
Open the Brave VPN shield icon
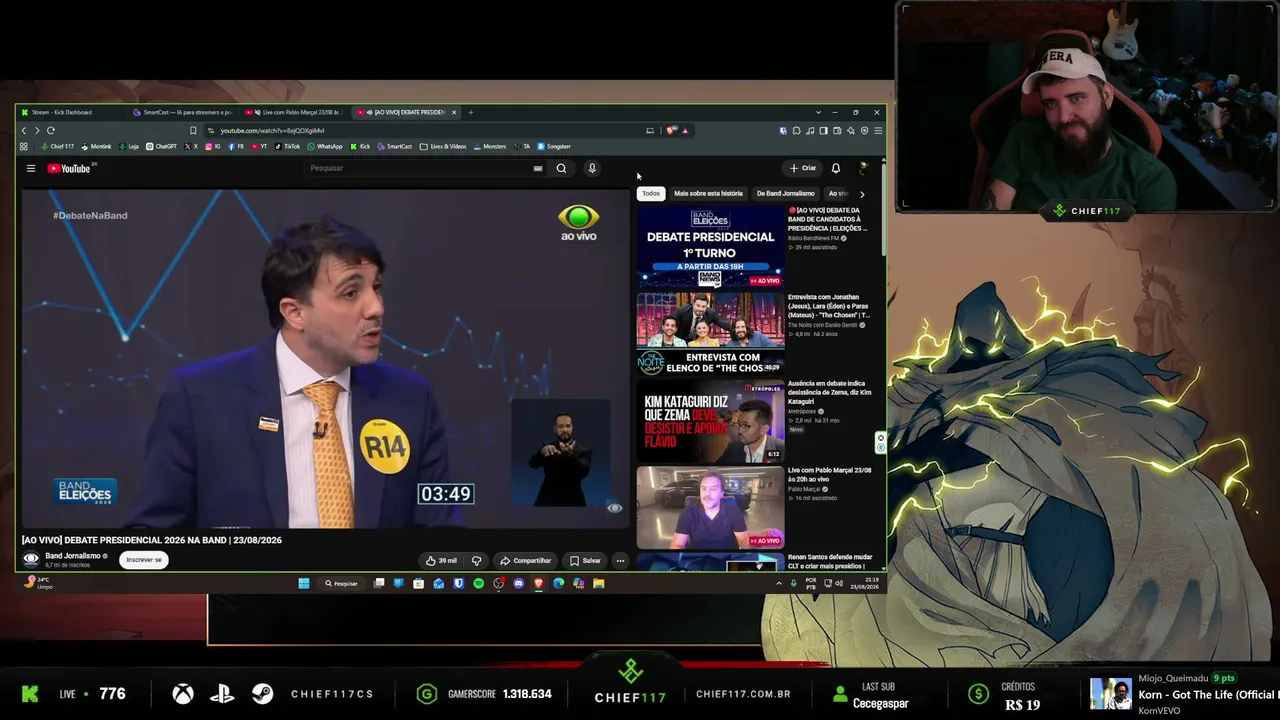tap(865, 130)
